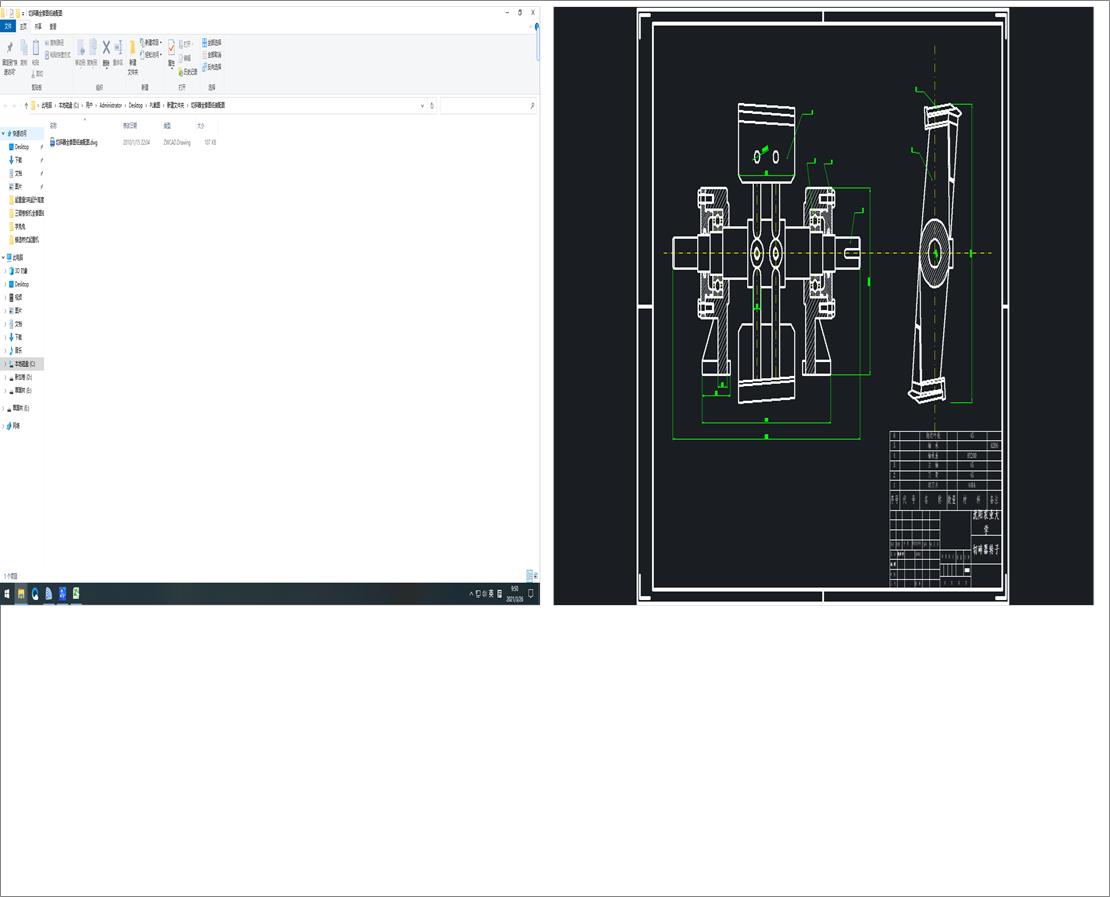Select Desktop under Quick access
Screen dimensions: 1110x897
click(x=21, y=147)
